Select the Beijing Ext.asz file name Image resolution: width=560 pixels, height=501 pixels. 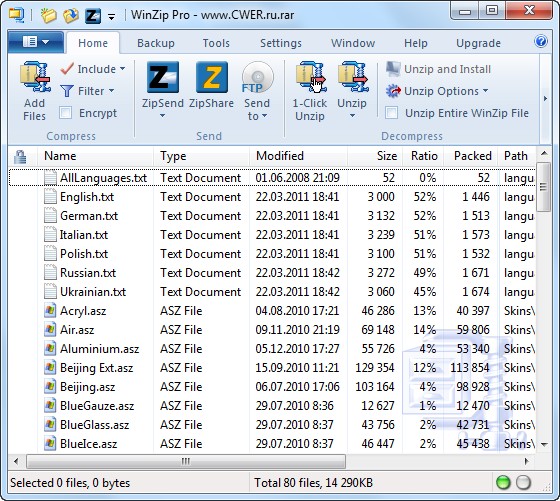pos(96,368)
